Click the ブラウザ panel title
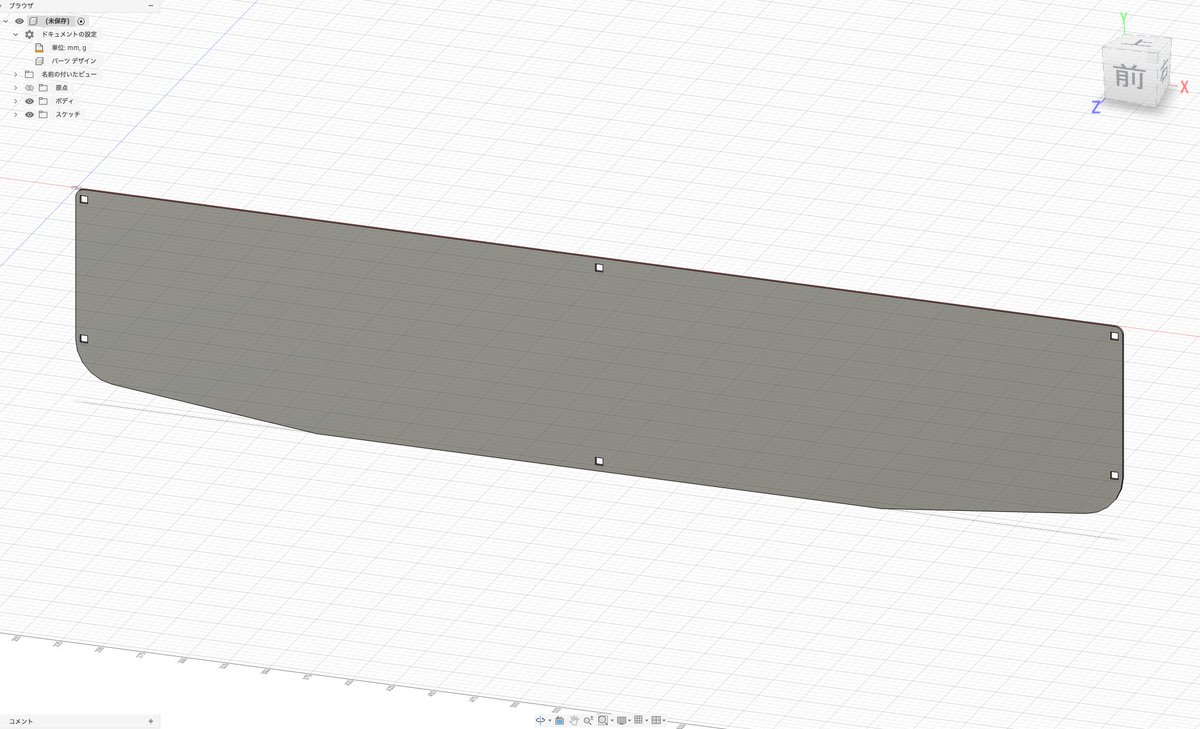This screenshot has height=729, width=1200. coord(21,6)
